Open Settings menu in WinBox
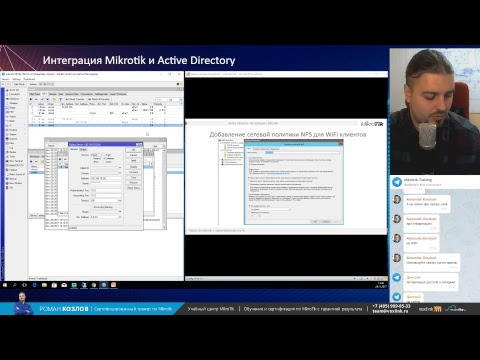This screenshot has width=480, height=360. pos(16,79)
